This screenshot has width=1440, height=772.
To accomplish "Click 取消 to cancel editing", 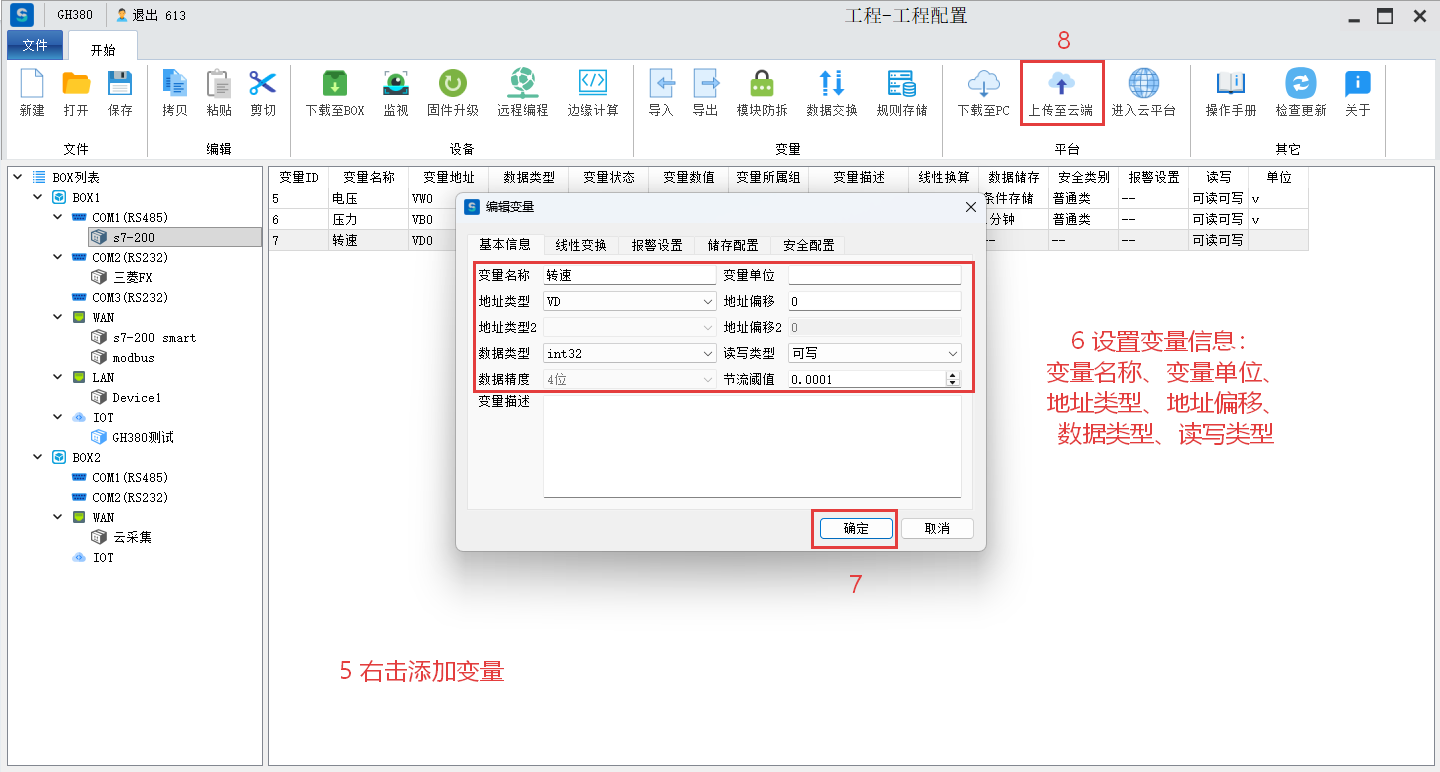I will [x=937, y=528].
